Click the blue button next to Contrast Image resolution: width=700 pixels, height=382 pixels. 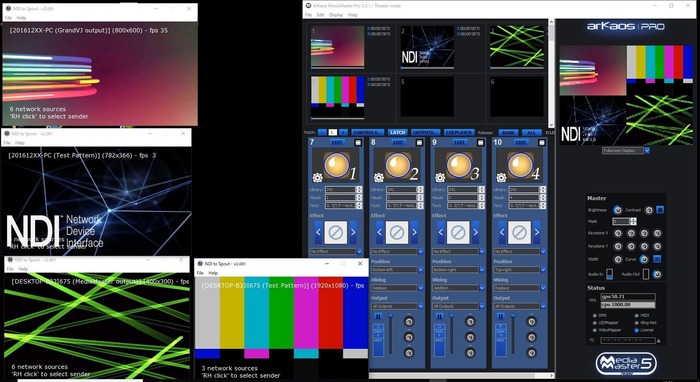click(x=660, y=210)
